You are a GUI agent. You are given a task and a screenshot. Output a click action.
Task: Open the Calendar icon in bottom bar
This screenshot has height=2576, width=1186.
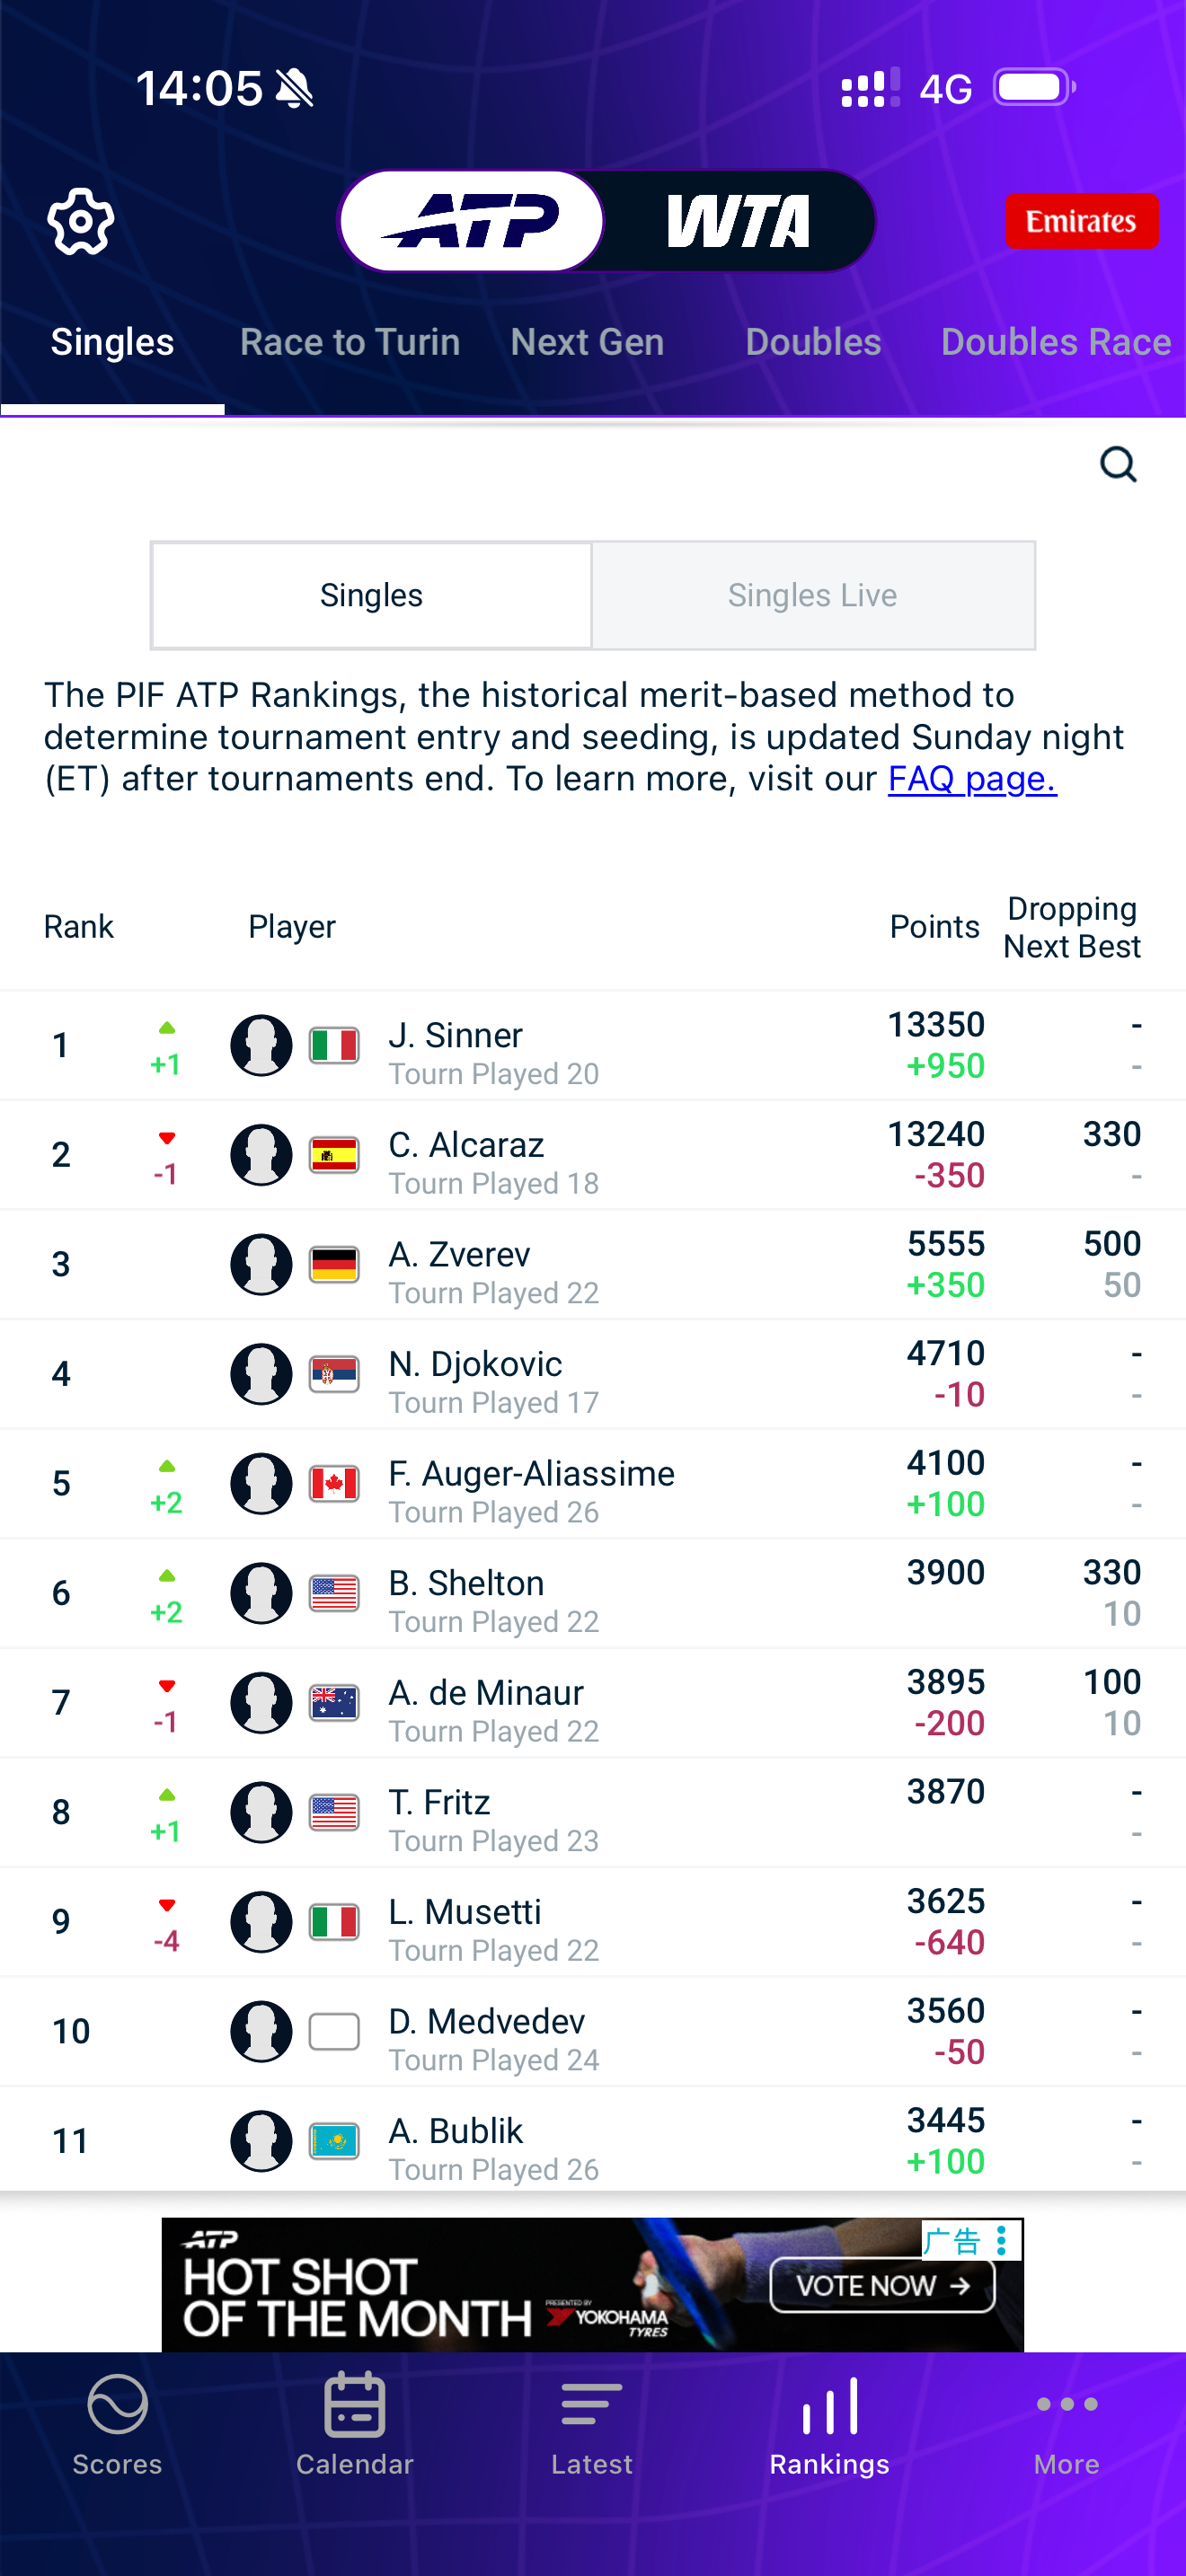[x=354, y=2403]
